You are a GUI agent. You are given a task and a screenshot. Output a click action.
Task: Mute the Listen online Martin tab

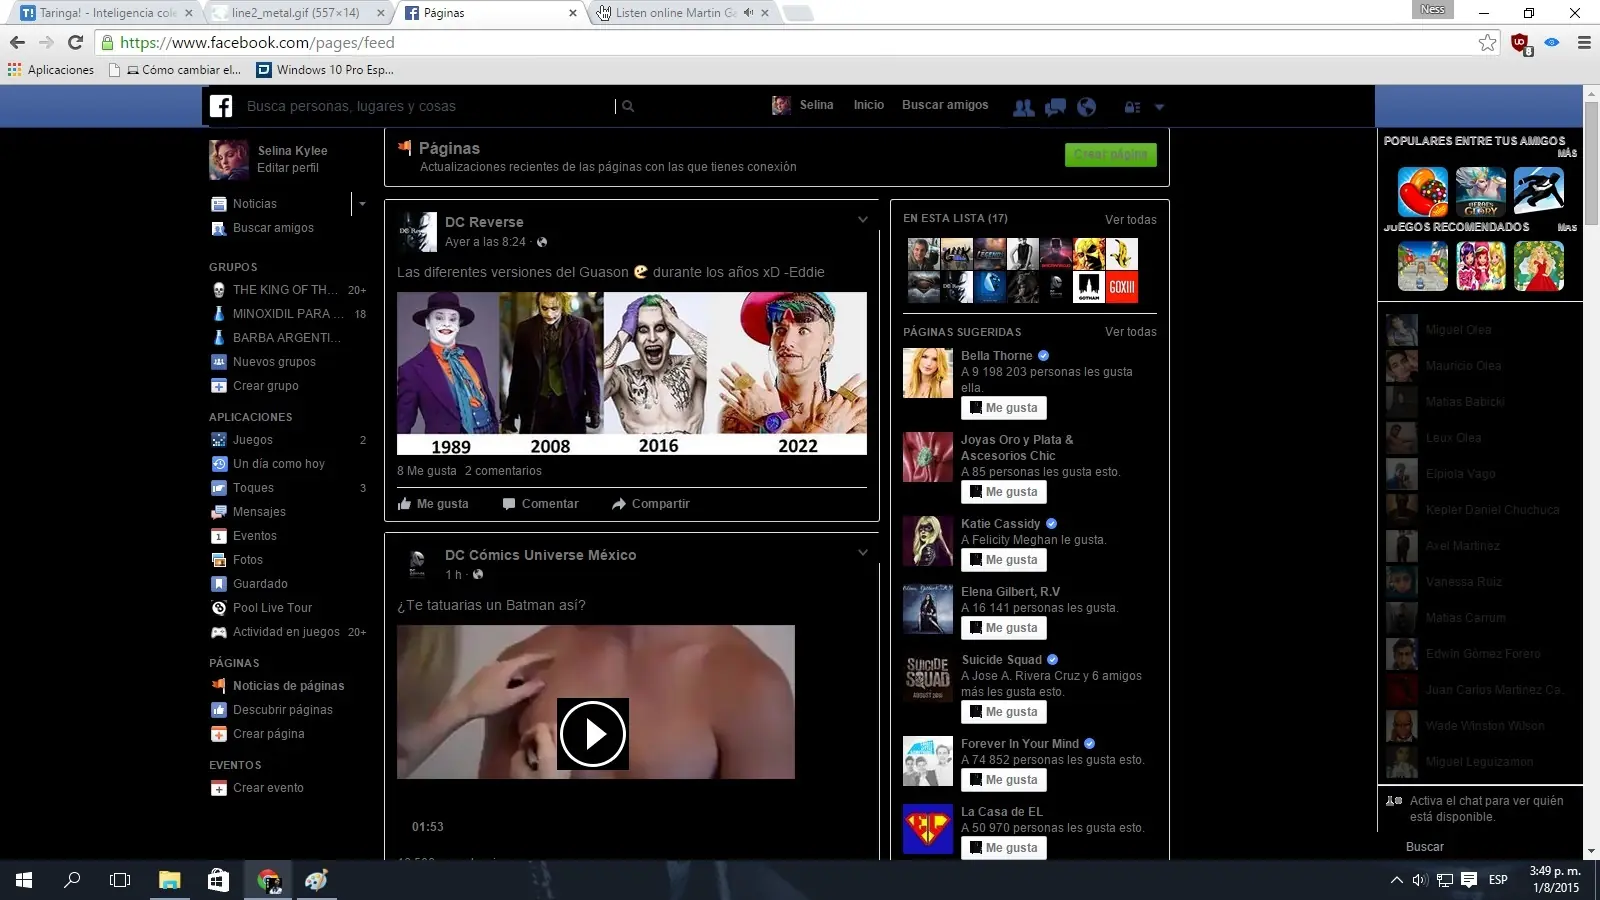pos(748,13)
